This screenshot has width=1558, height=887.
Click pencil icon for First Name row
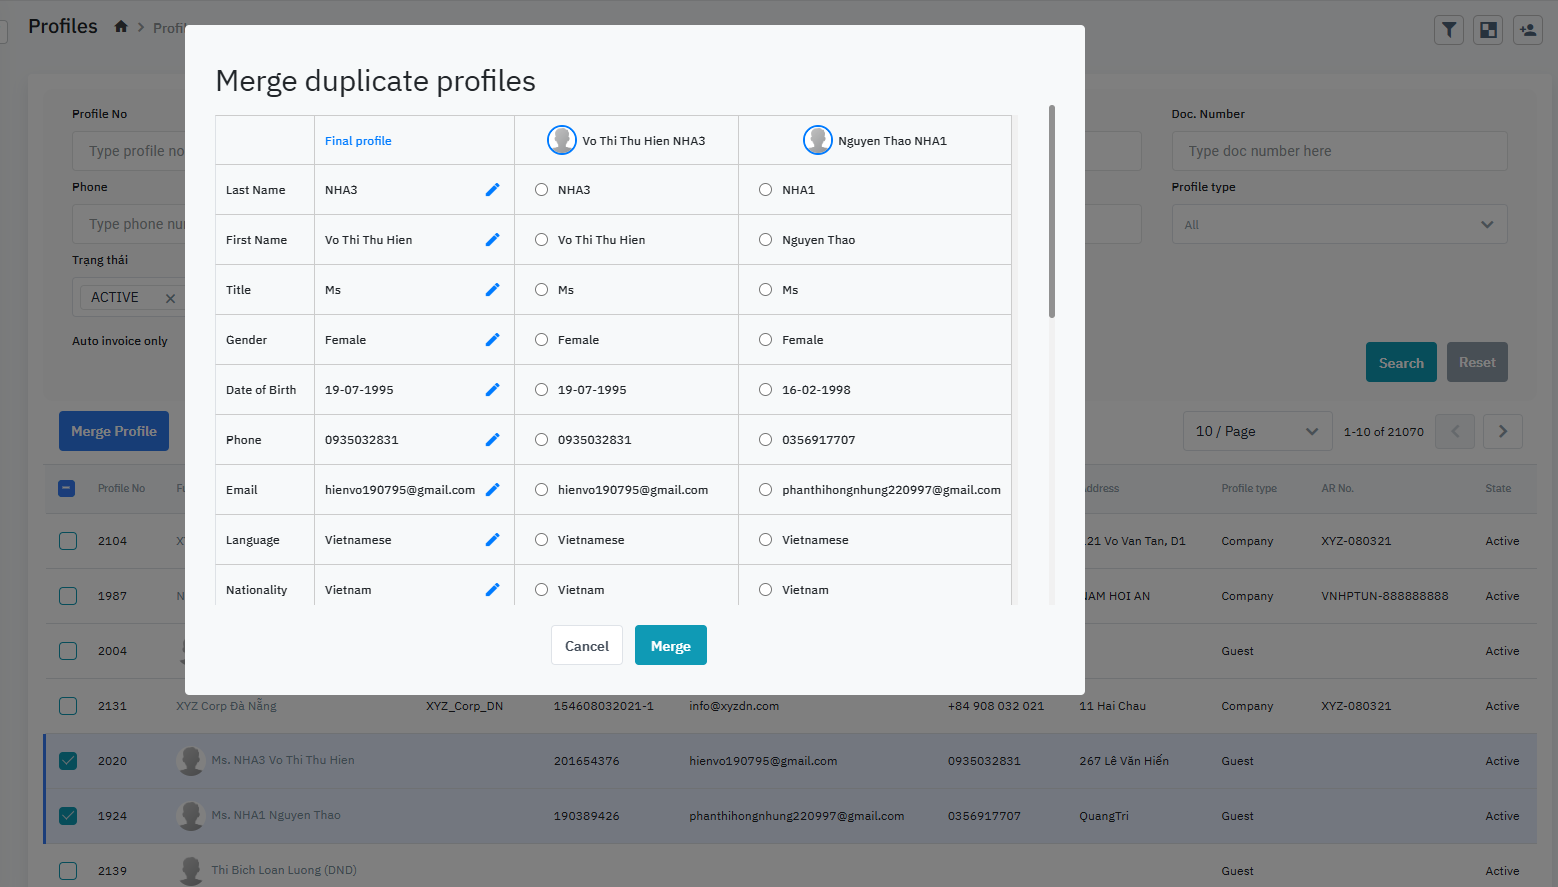(x=492, y=240)
